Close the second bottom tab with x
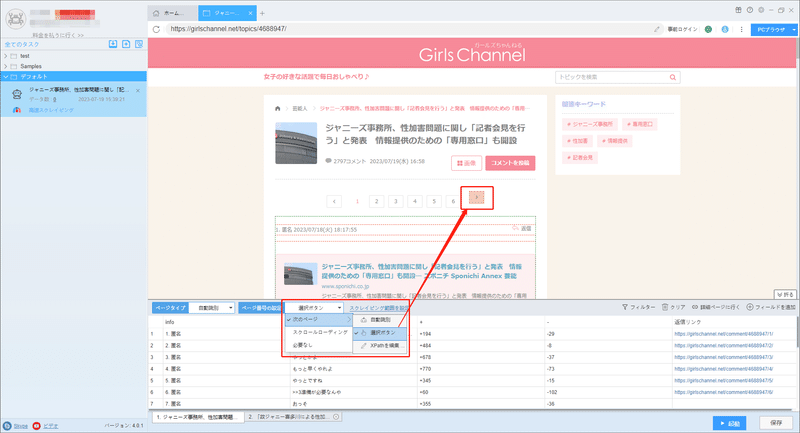This screenshot has width=800, height=433. (x=336, y=417)
